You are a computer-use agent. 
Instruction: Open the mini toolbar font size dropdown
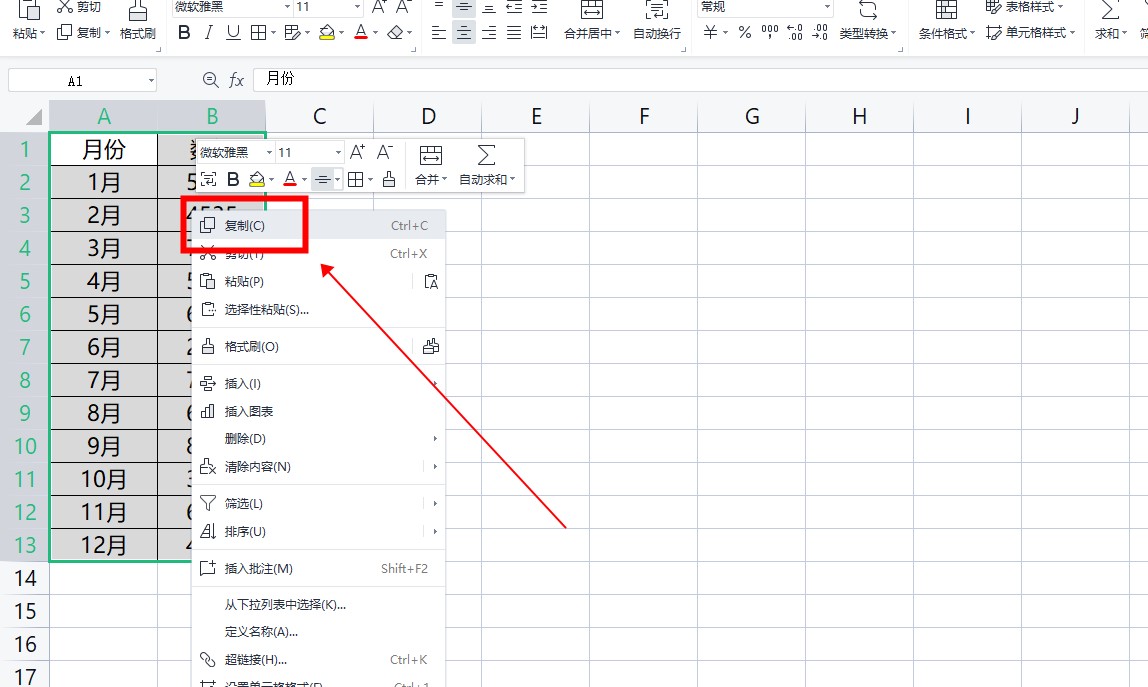pyautogui.click(x=338, y=153)
